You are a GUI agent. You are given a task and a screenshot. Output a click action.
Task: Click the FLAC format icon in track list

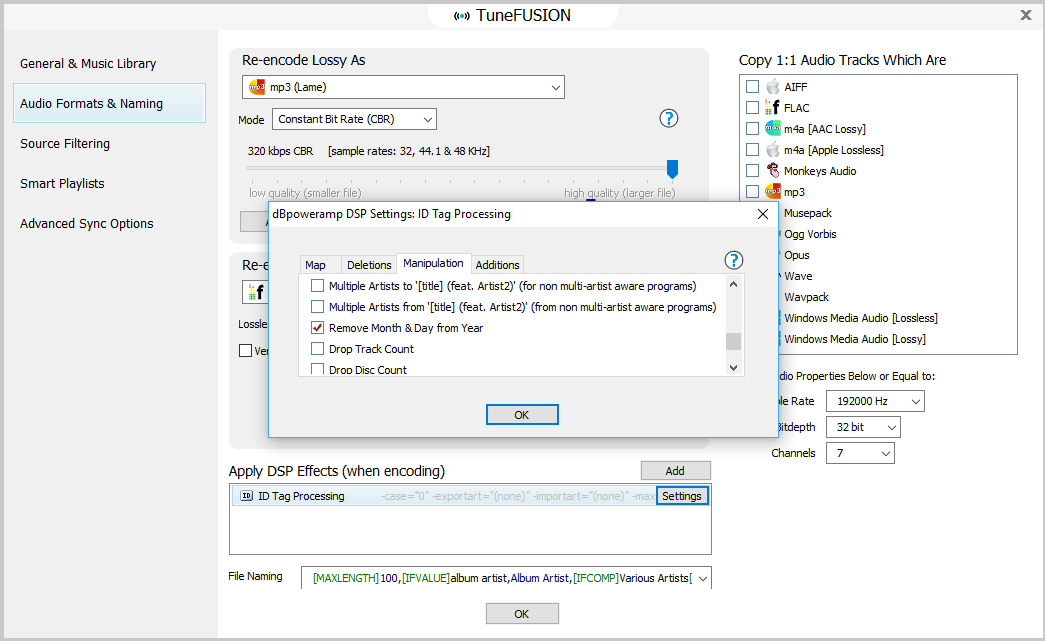pos(772,107)
